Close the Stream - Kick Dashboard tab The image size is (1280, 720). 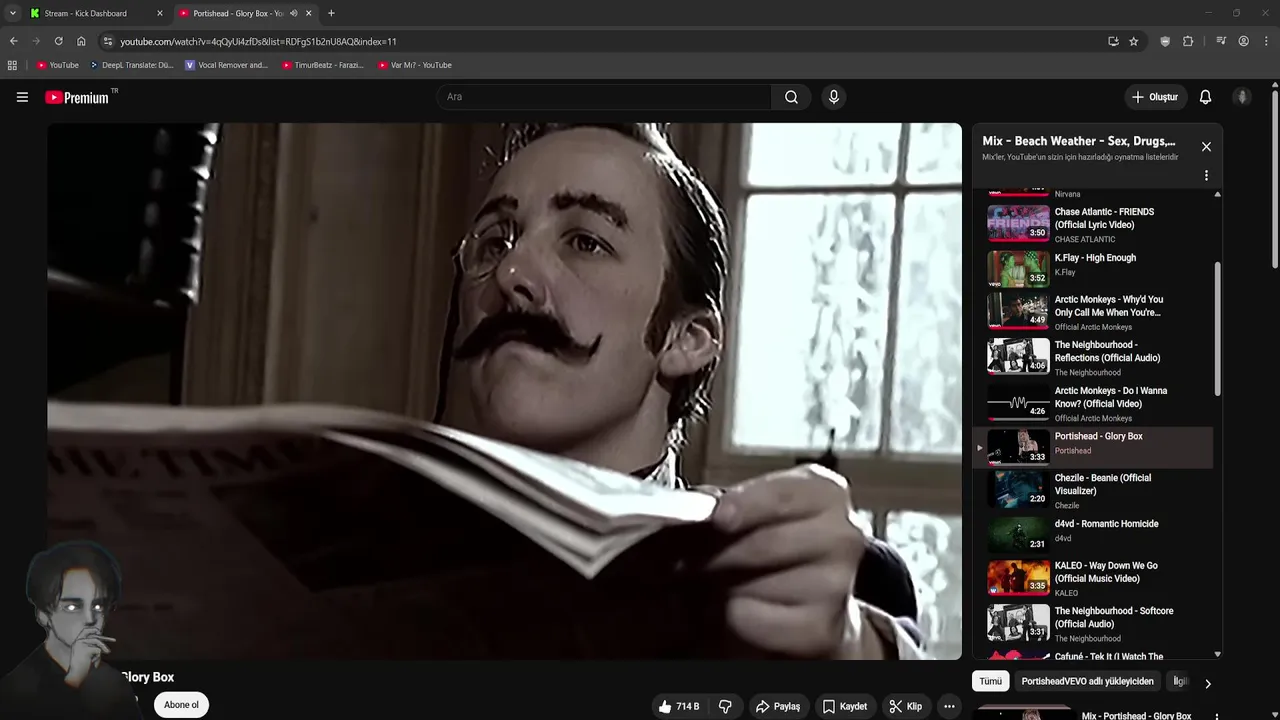click(x=159, y=13)
